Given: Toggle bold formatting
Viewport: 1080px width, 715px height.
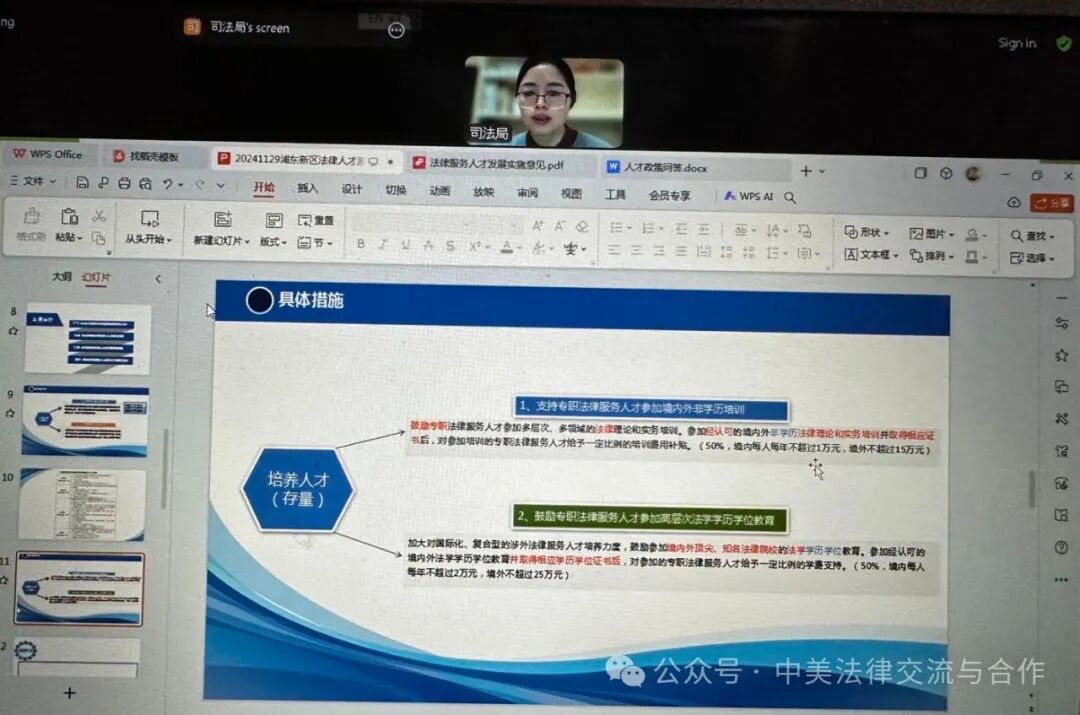Looking at the screenshot, I should point(360,245).
